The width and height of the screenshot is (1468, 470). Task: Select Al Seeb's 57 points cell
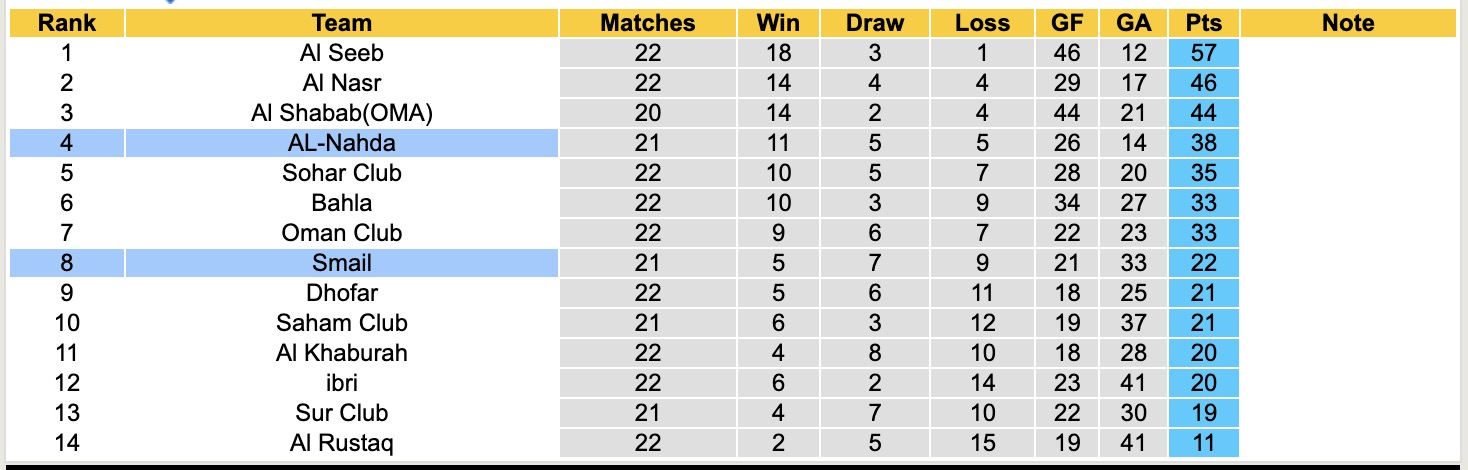tap(1203, 53)
